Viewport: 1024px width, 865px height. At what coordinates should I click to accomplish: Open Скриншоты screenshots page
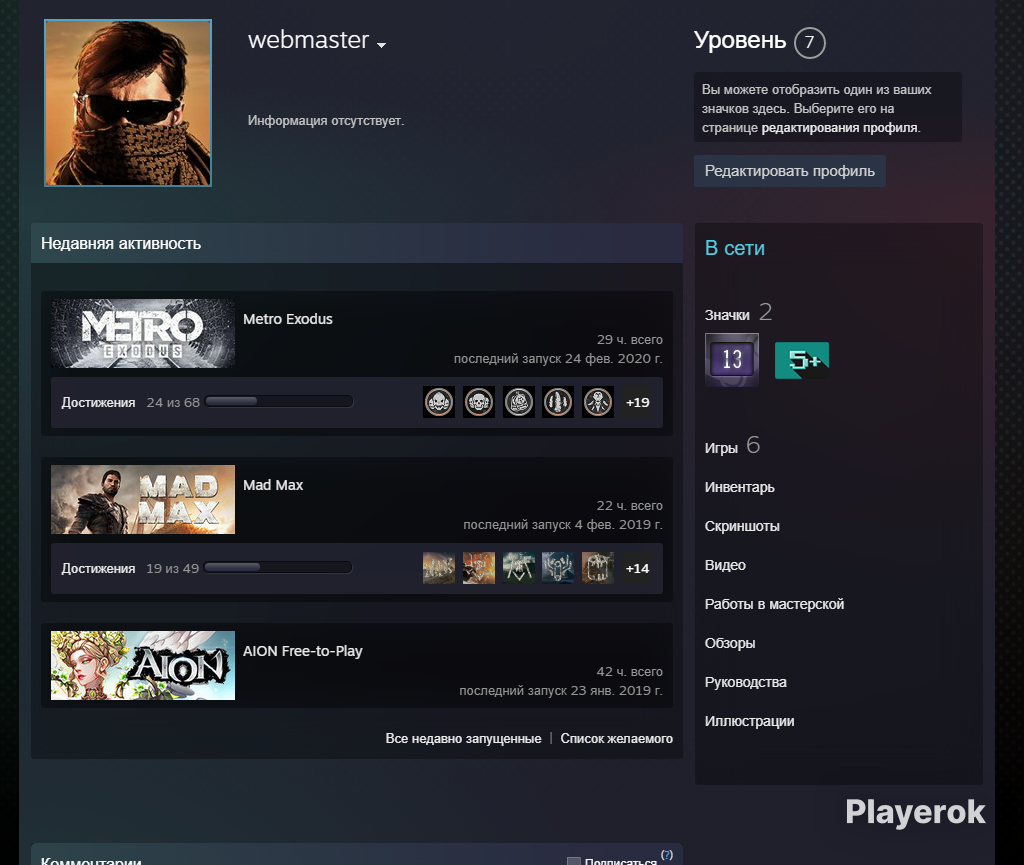point(742,526)
